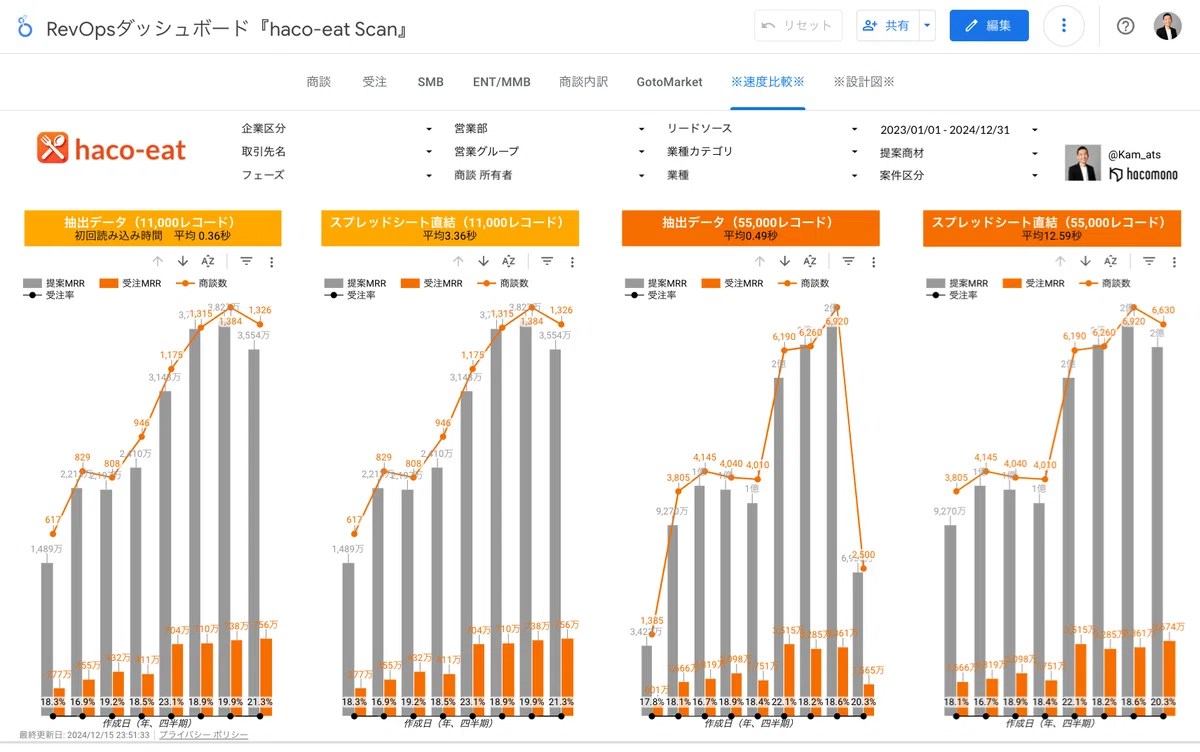Click filter icon on スプレッドシート直結 11,000 chart
This screenshot has height=752, width=1200.
547,261
